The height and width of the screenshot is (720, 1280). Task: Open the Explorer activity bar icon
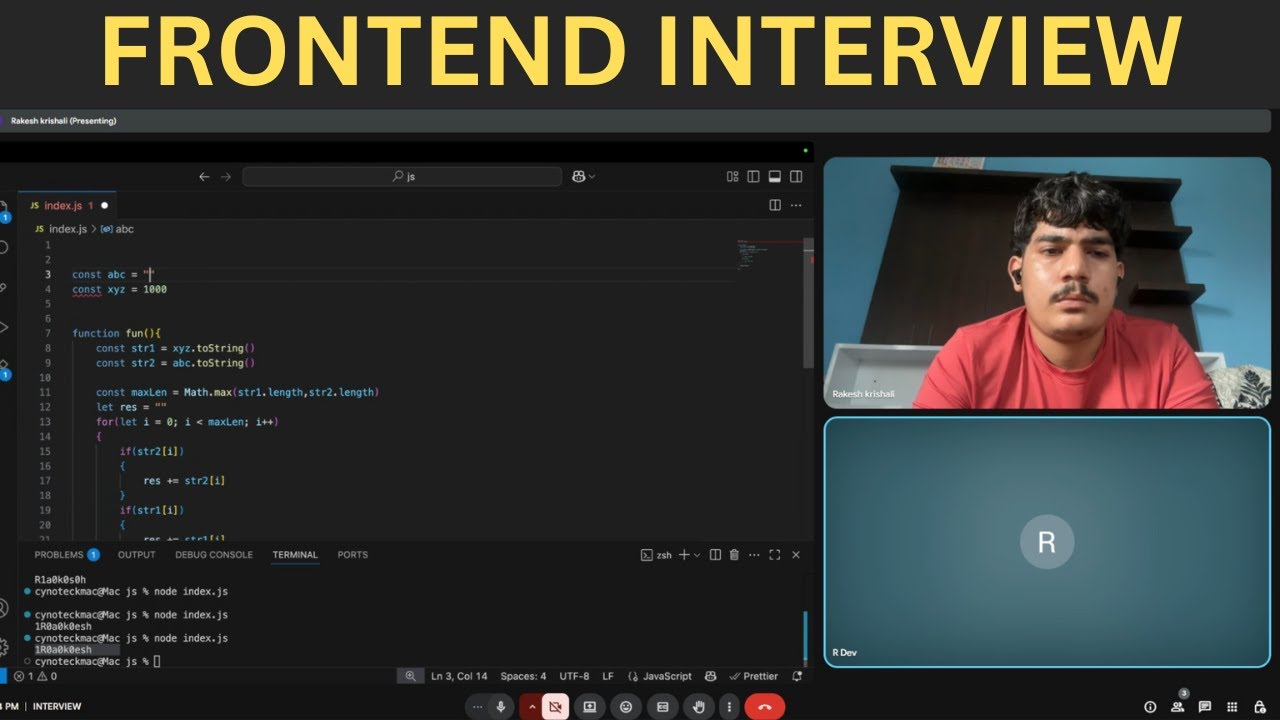[x=4, y=208]
